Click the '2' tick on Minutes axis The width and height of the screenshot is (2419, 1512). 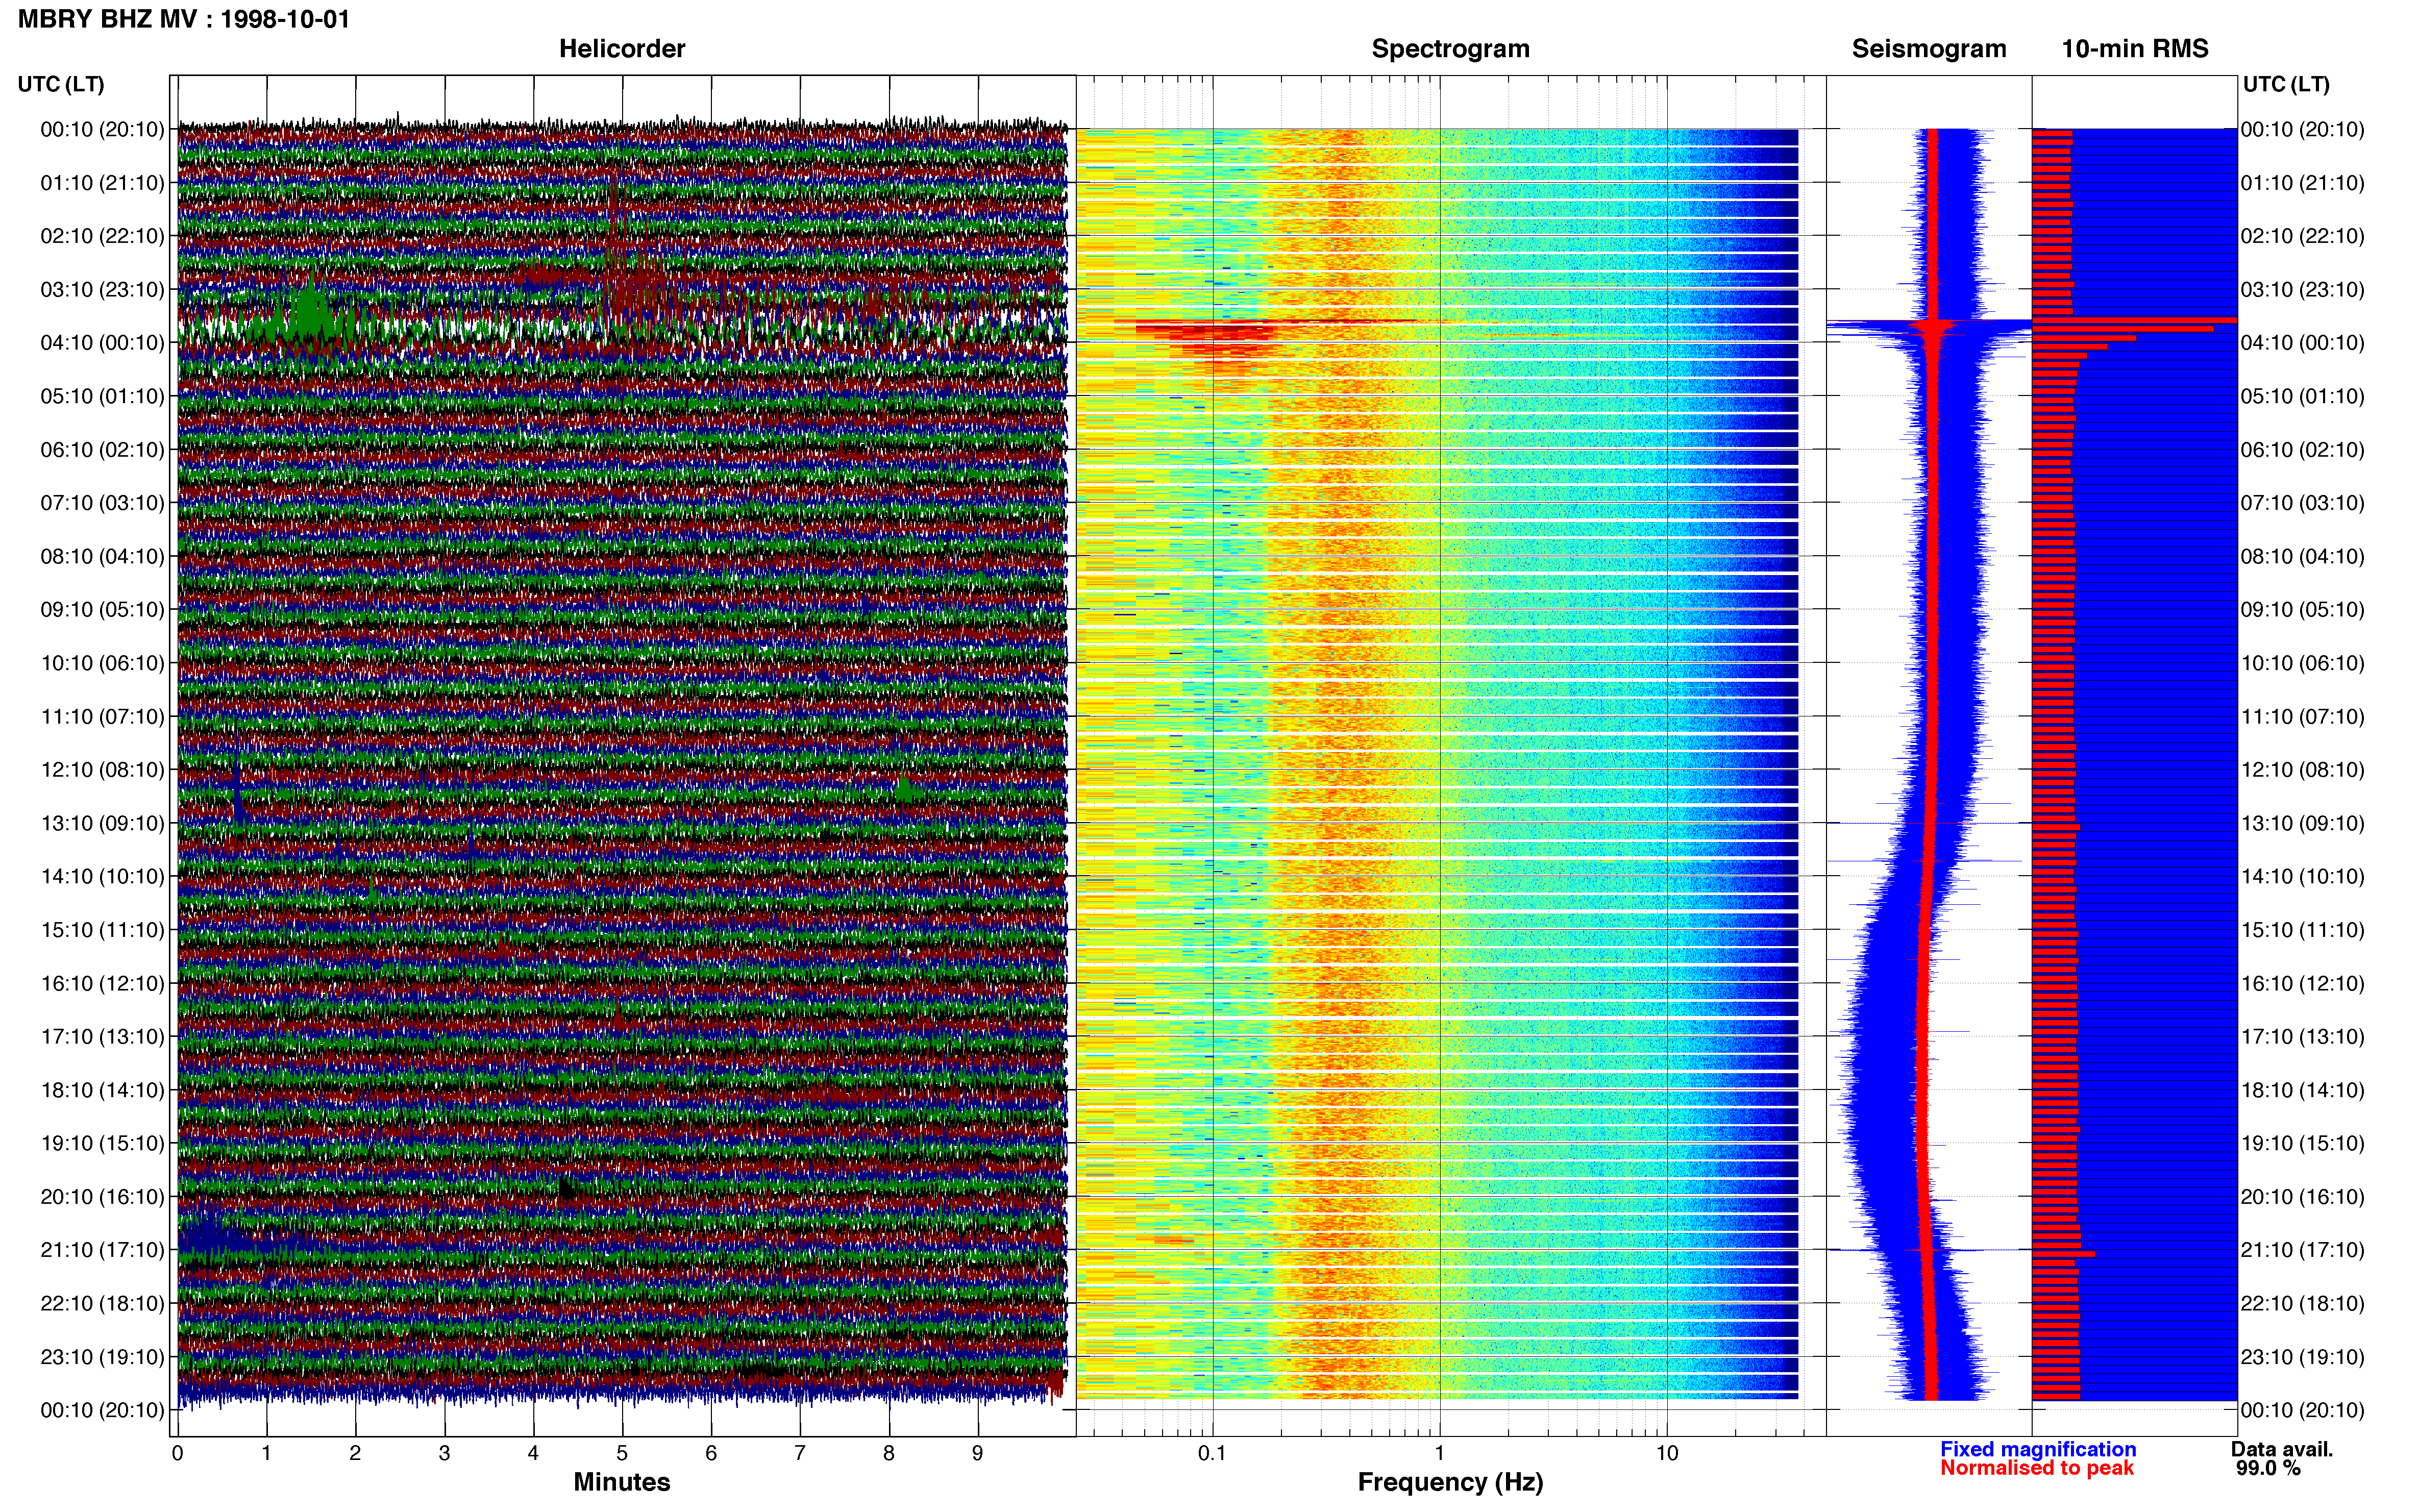click(355, 1453)
